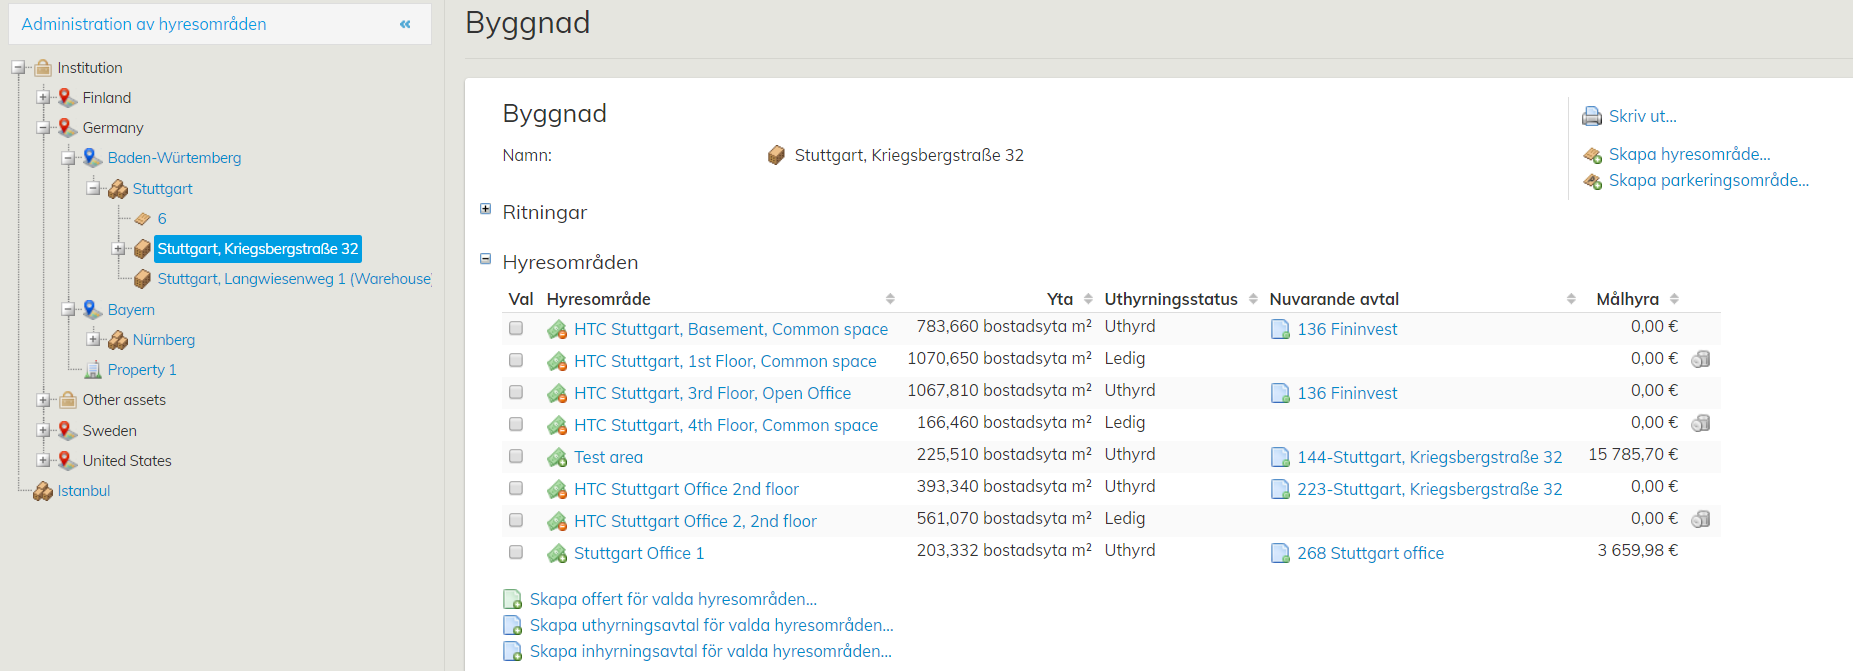The width and height of the screenshot is (1853, 671).
Task: Click the Istanbul city icon in tree
Action: point(43,491)
